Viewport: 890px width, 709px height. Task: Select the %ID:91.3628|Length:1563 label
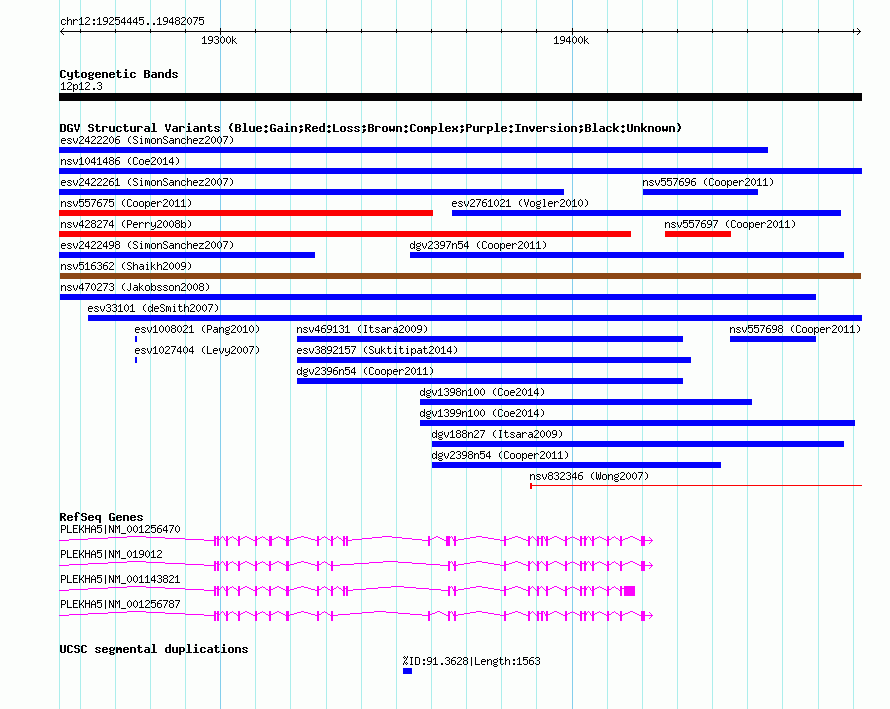coord(472,661)
